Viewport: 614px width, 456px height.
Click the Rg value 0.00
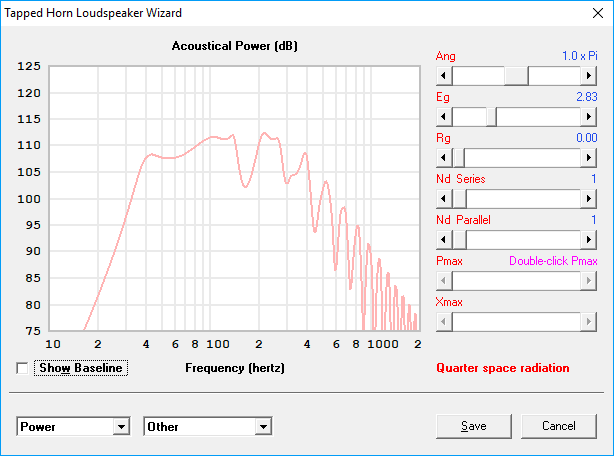tap(587, 138)
